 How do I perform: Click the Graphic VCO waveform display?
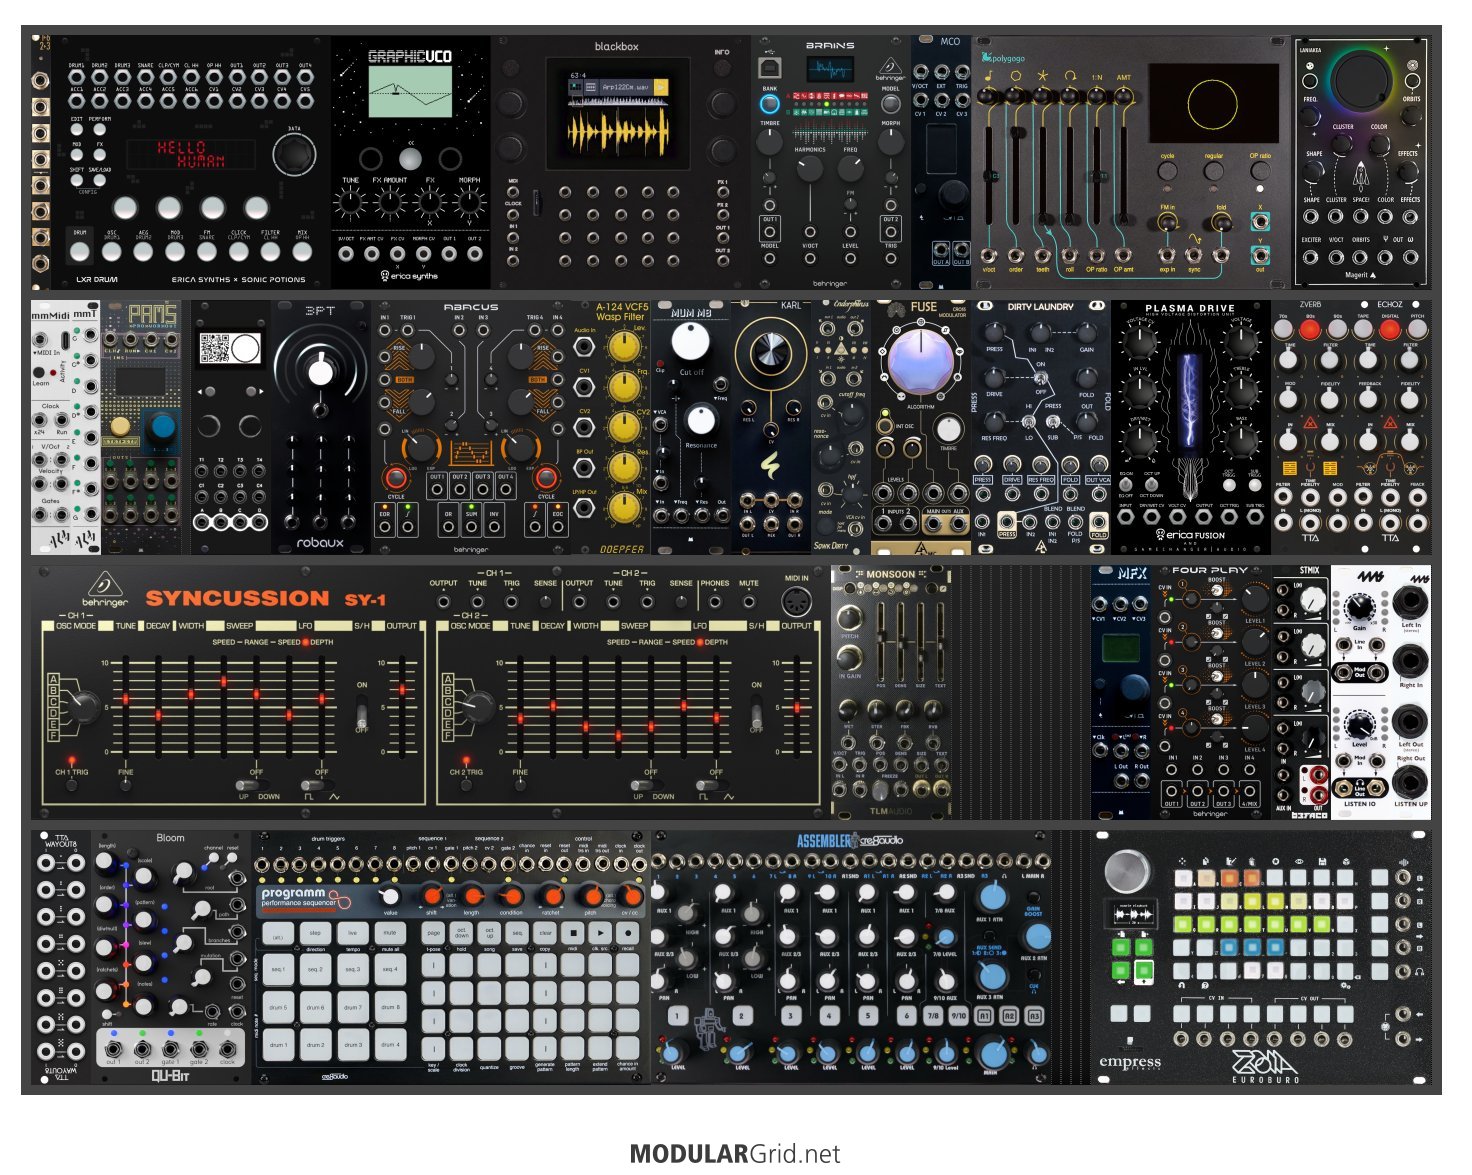[x=410, y=92]
